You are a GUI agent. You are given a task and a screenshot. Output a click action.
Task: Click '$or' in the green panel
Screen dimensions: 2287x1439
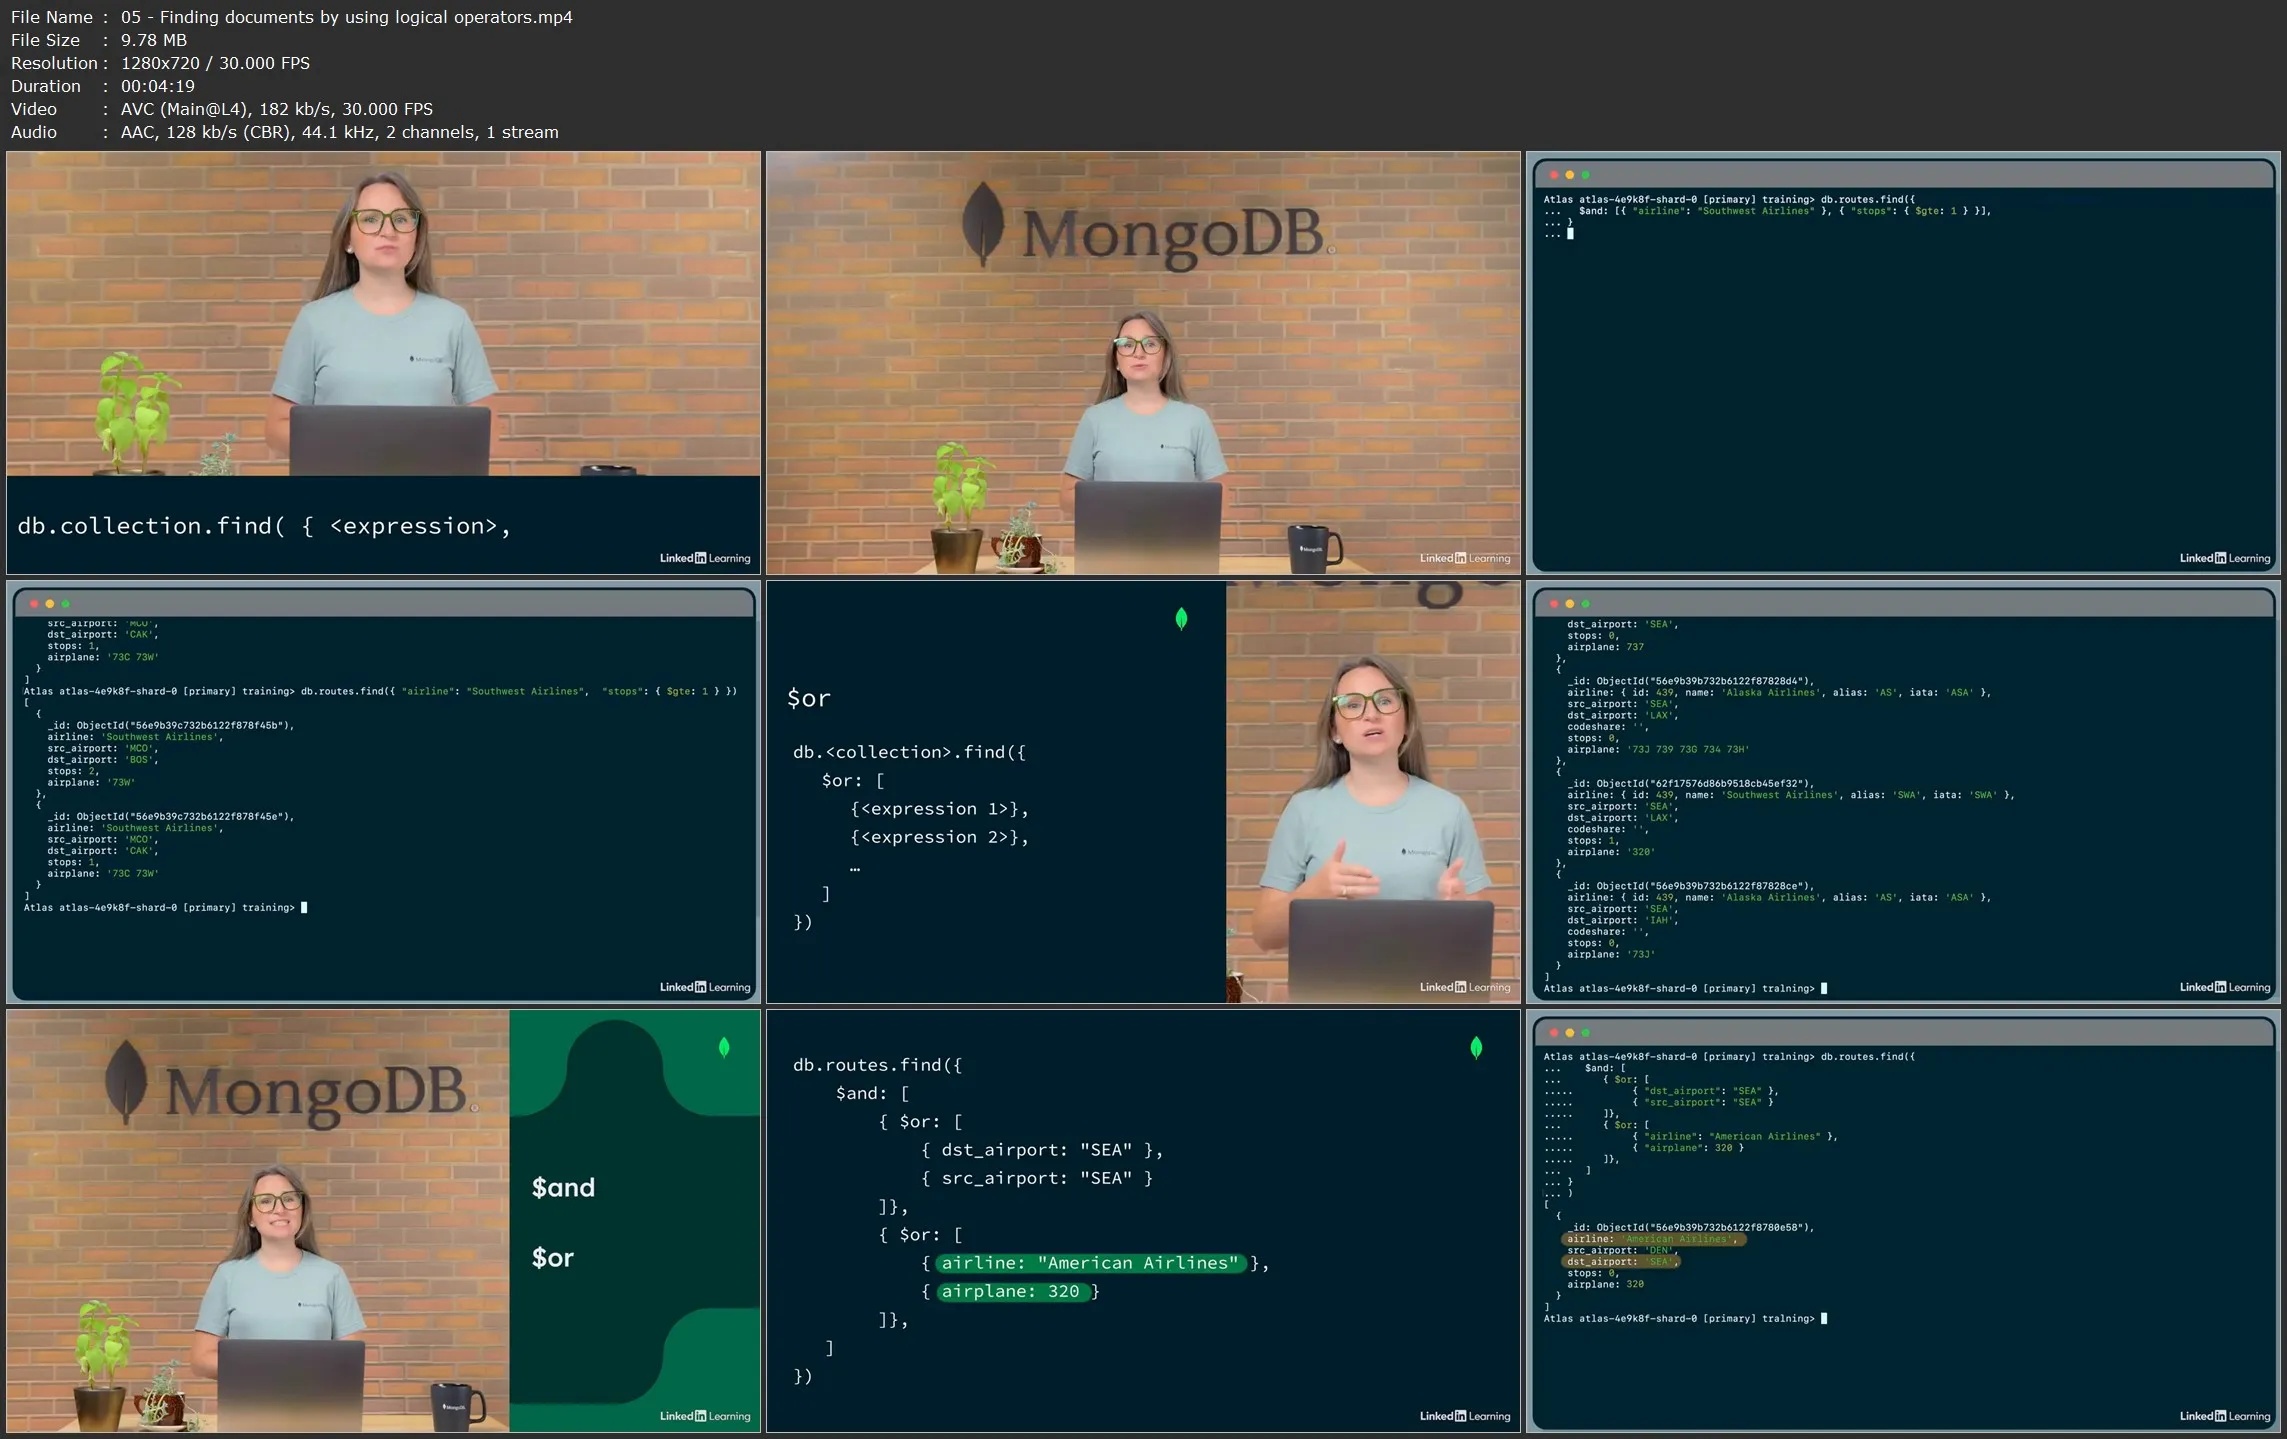click(552, 1257)
